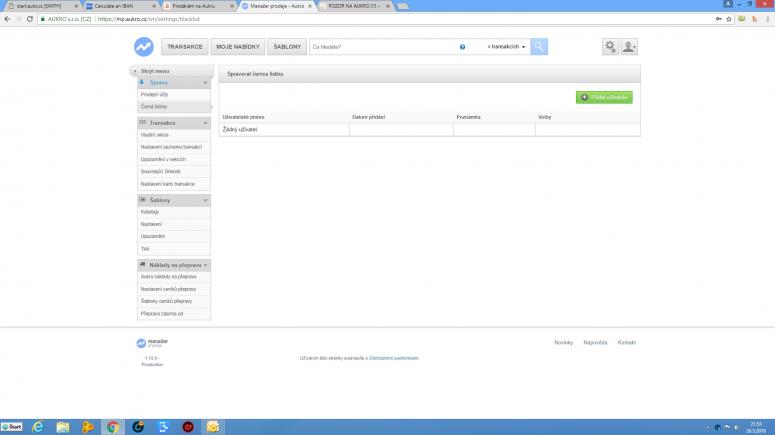Click the 'Volby' column header
Screen dimensions: 775x435
pos(545,117)
